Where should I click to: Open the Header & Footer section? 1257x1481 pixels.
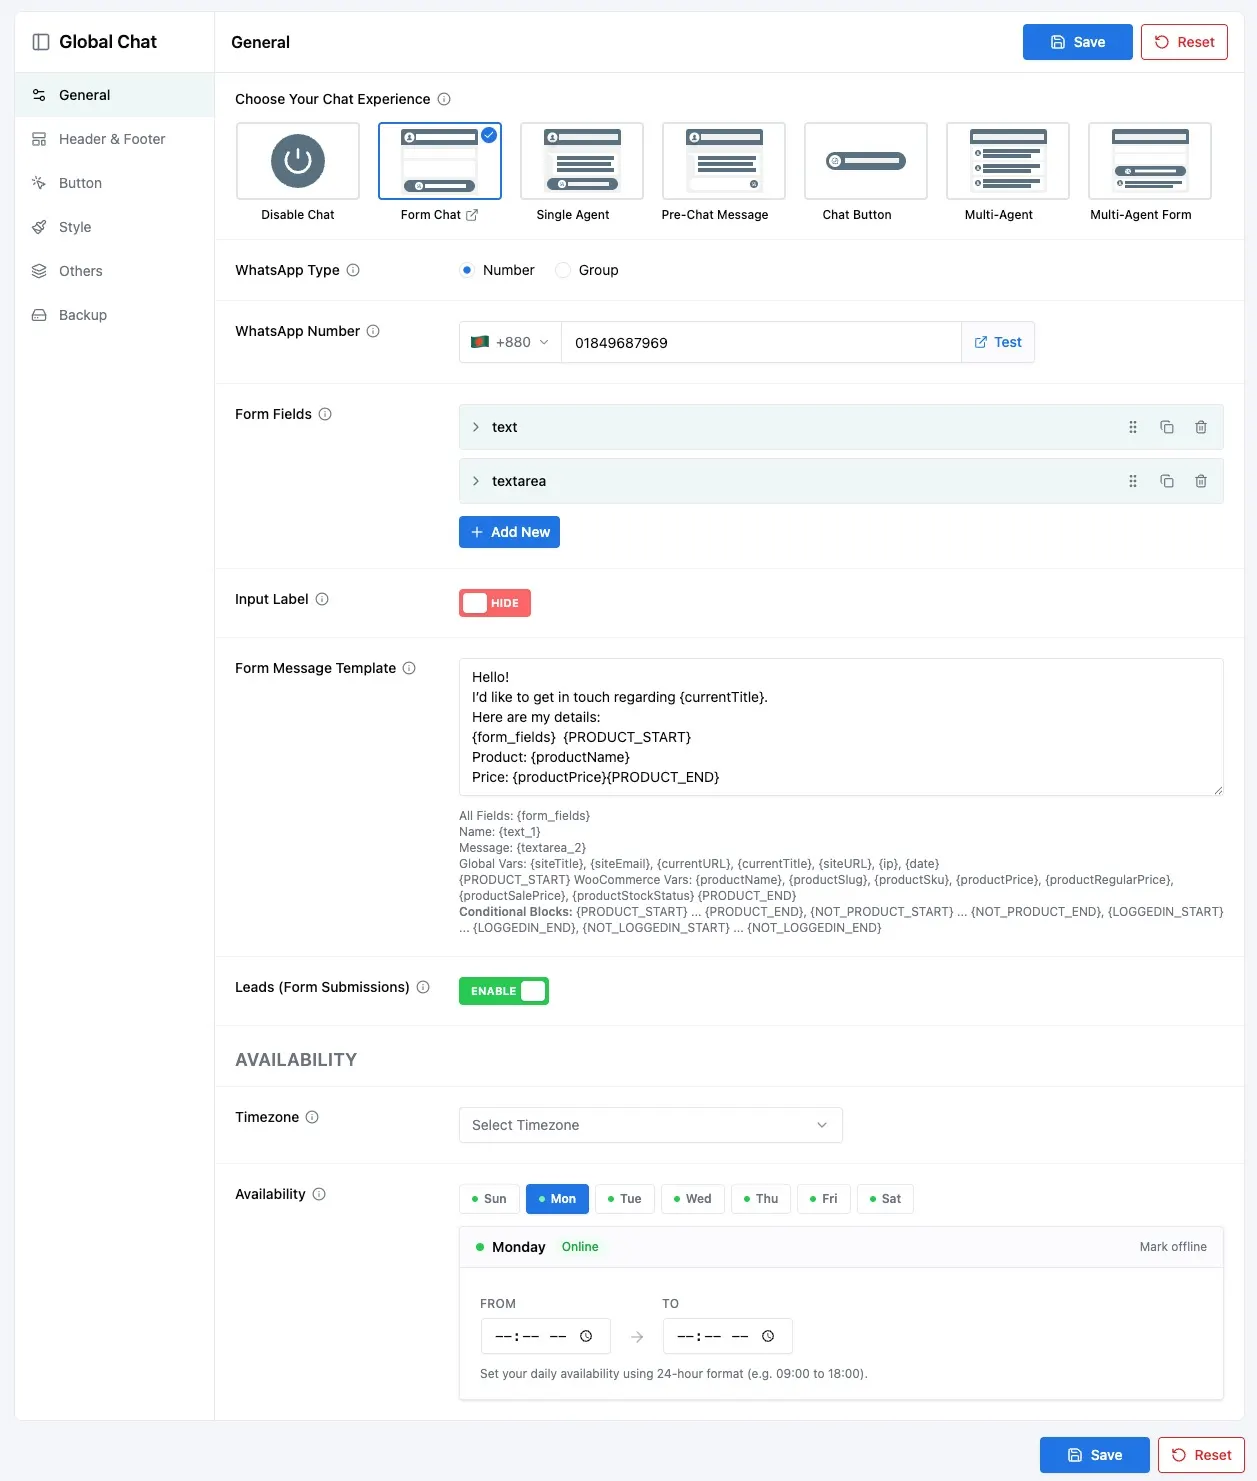114,139
